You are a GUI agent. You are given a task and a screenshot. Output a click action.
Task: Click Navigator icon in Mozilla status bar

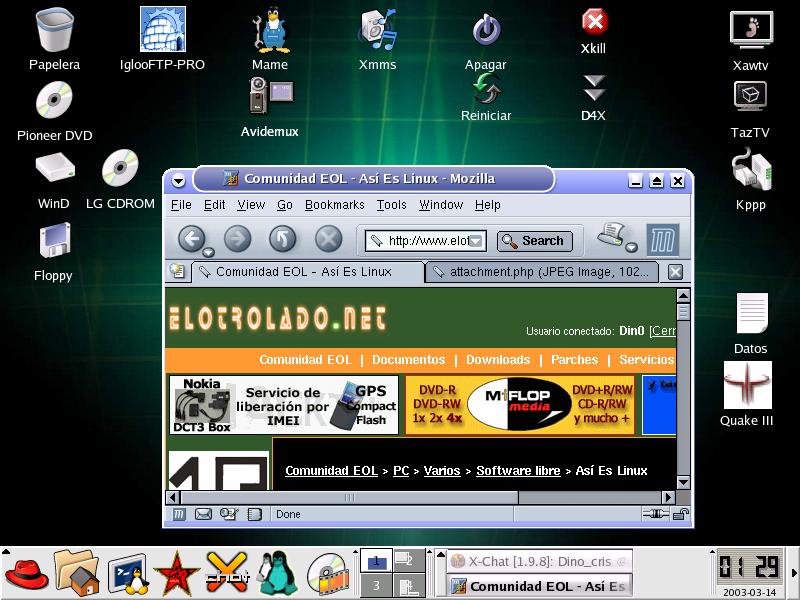[179, 514]
